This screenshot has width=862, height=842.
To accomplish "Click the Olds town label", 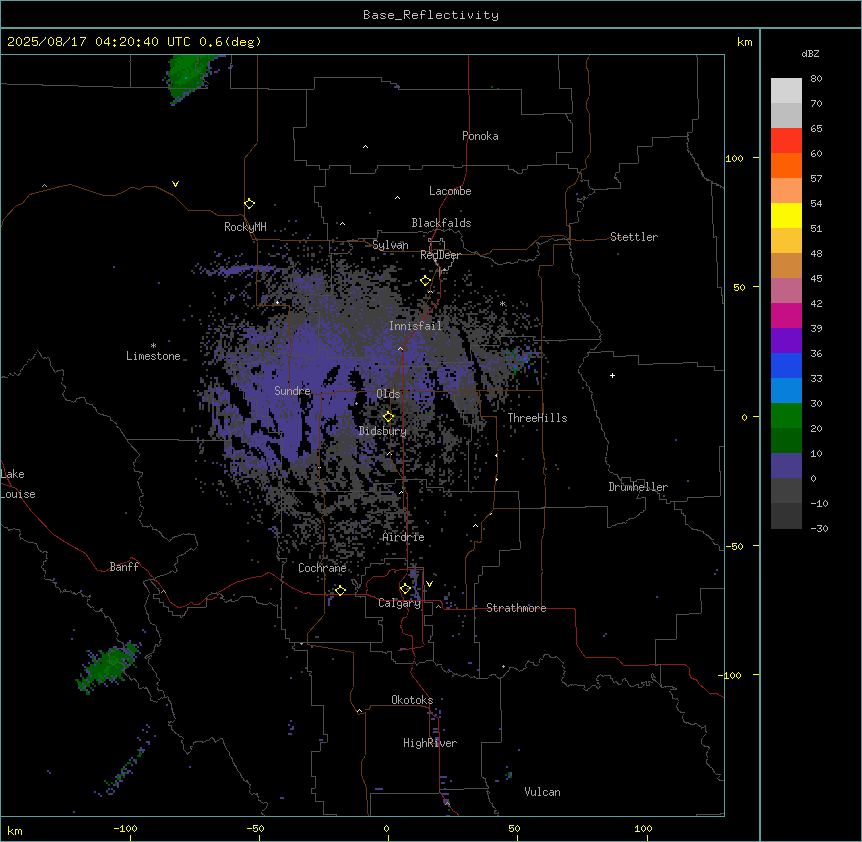I will tap(388, 394).
